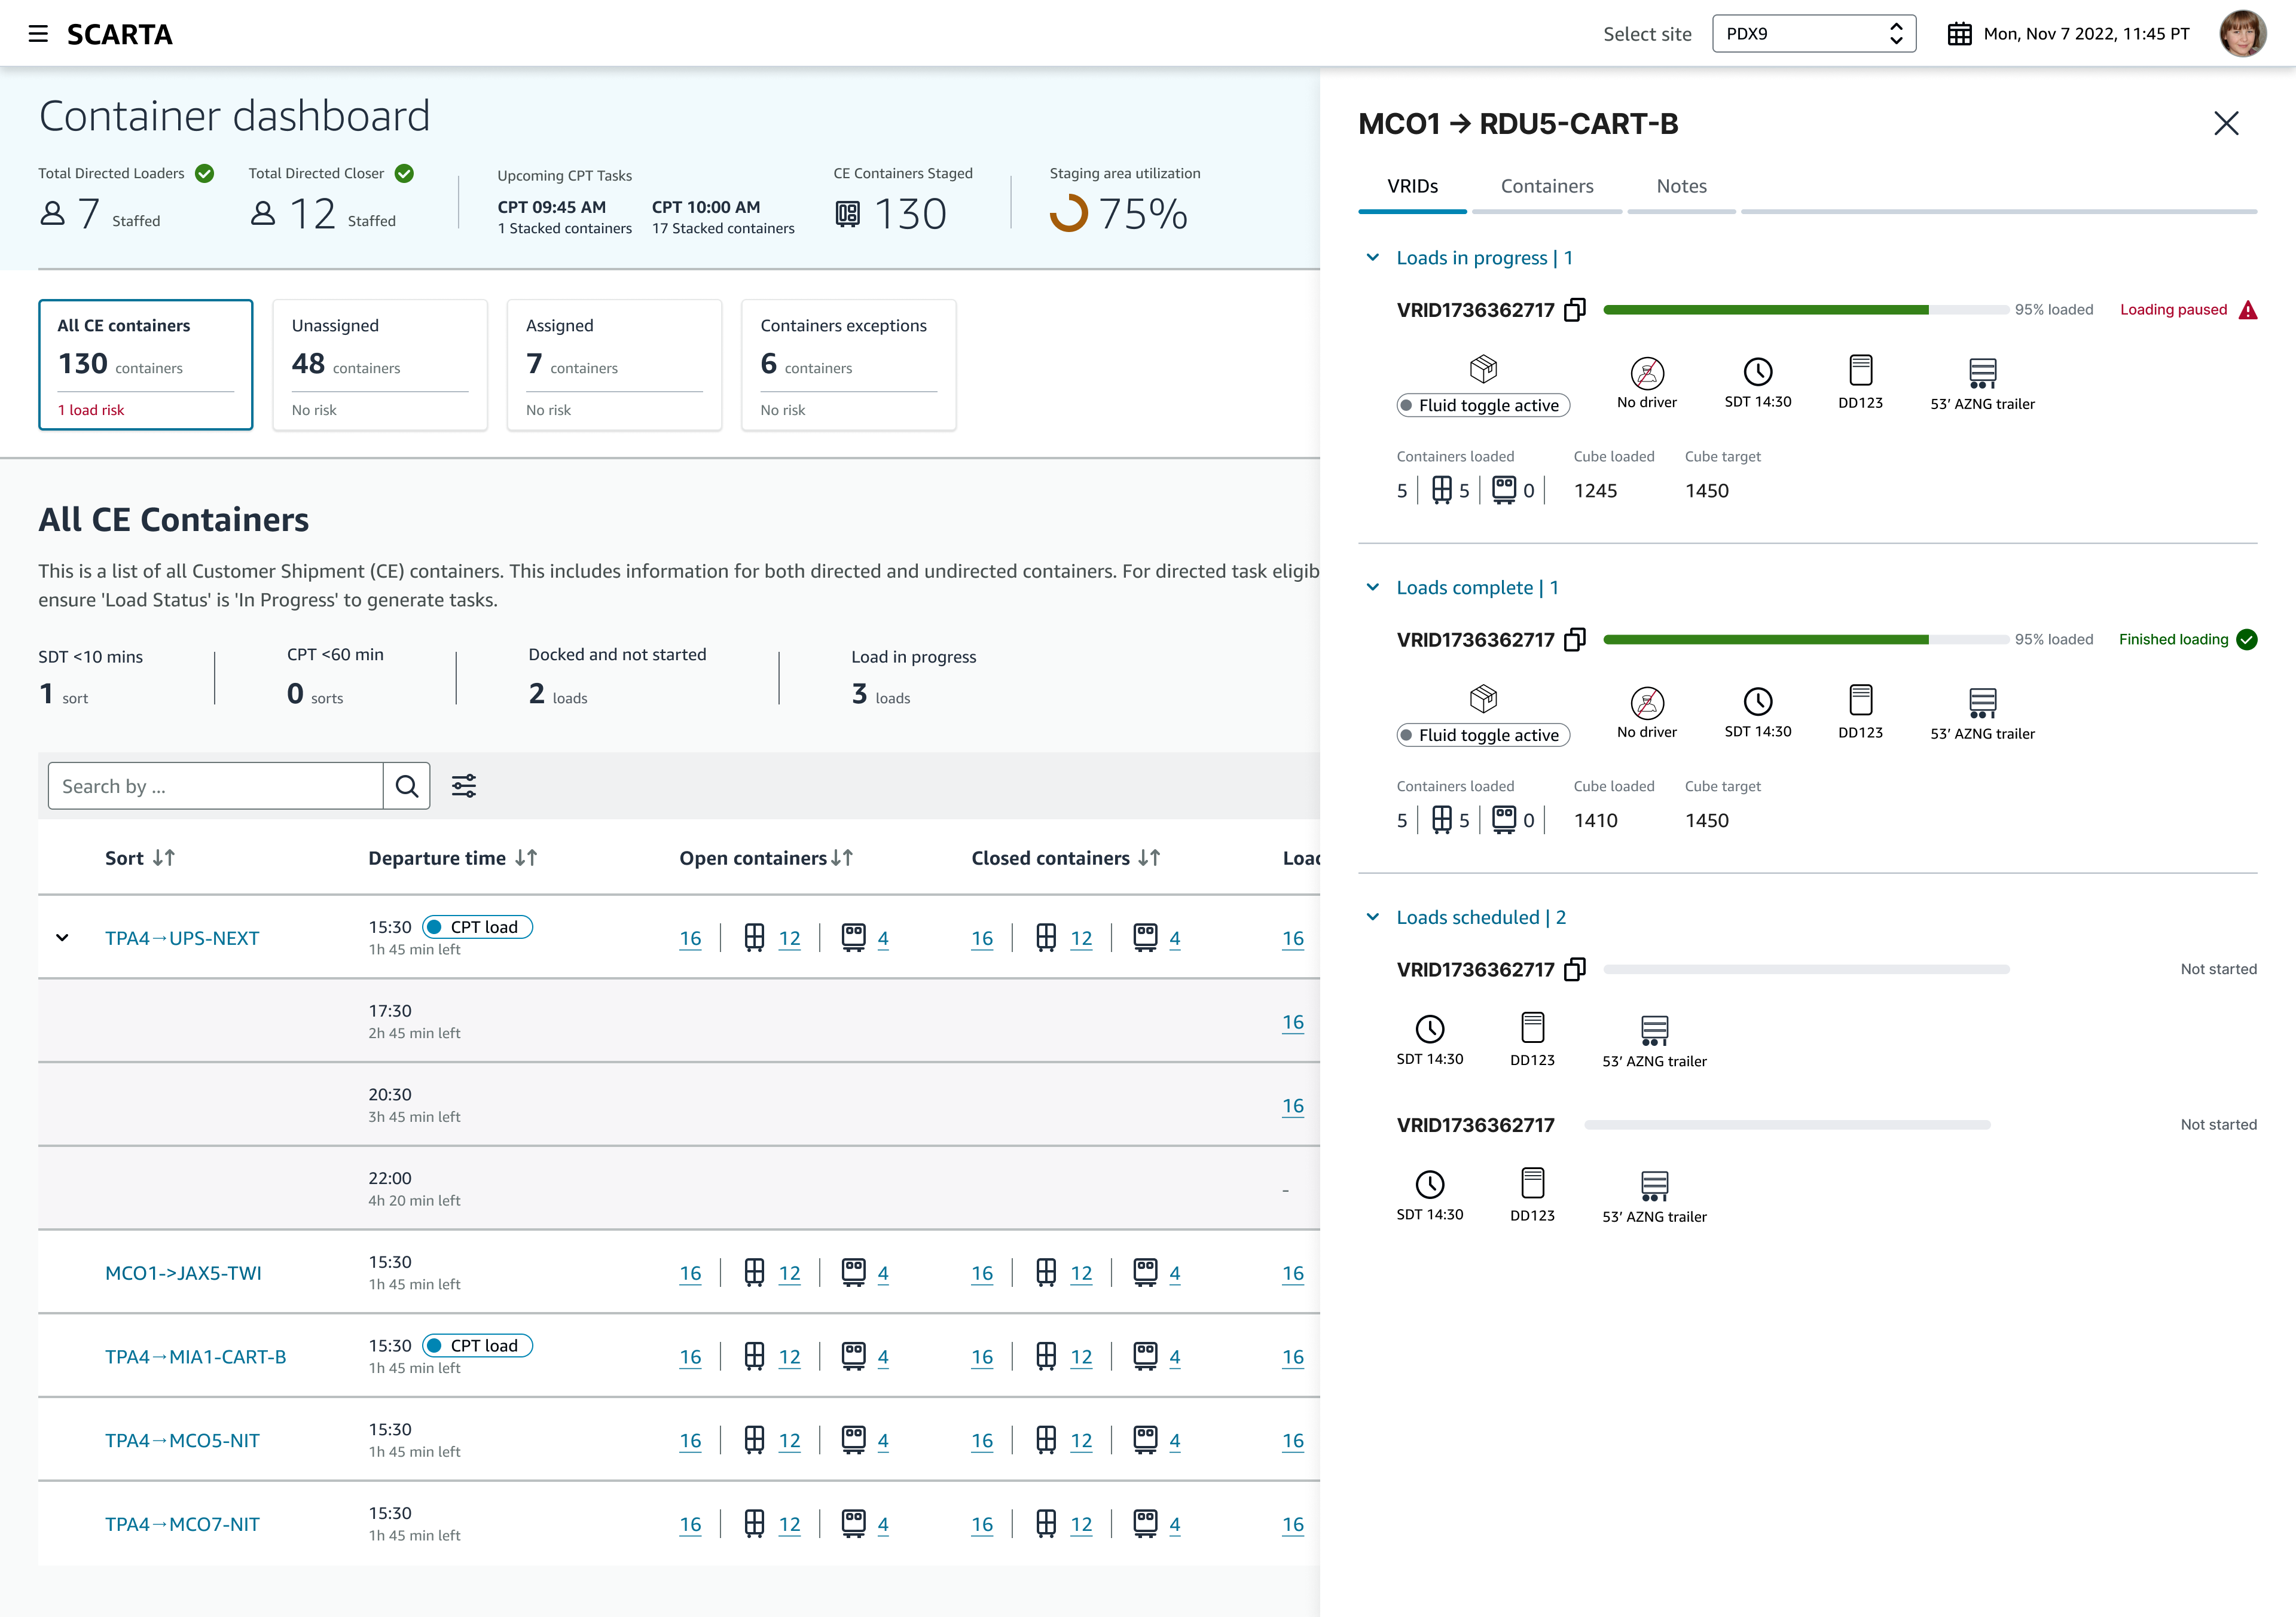The image size is (2296, 1617).
Task: Collapse the Loads scheduled section
Action: [x=1372, y=916]
